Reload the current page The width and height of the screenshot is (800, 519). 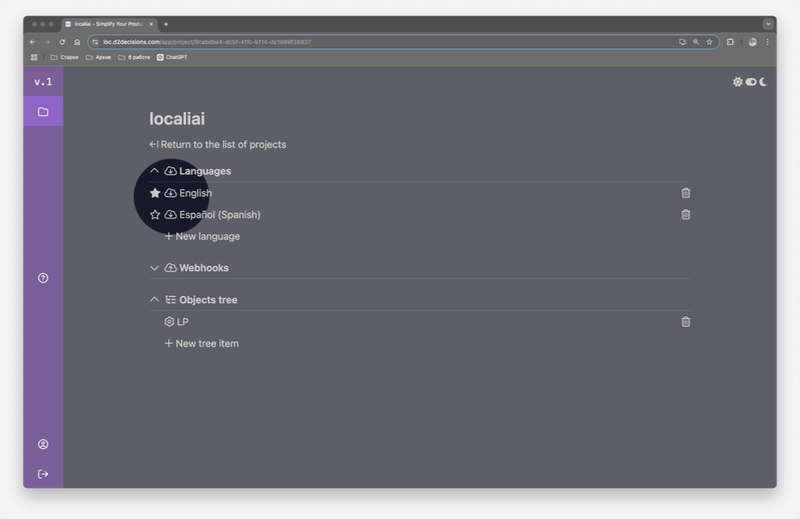[62, 42]
